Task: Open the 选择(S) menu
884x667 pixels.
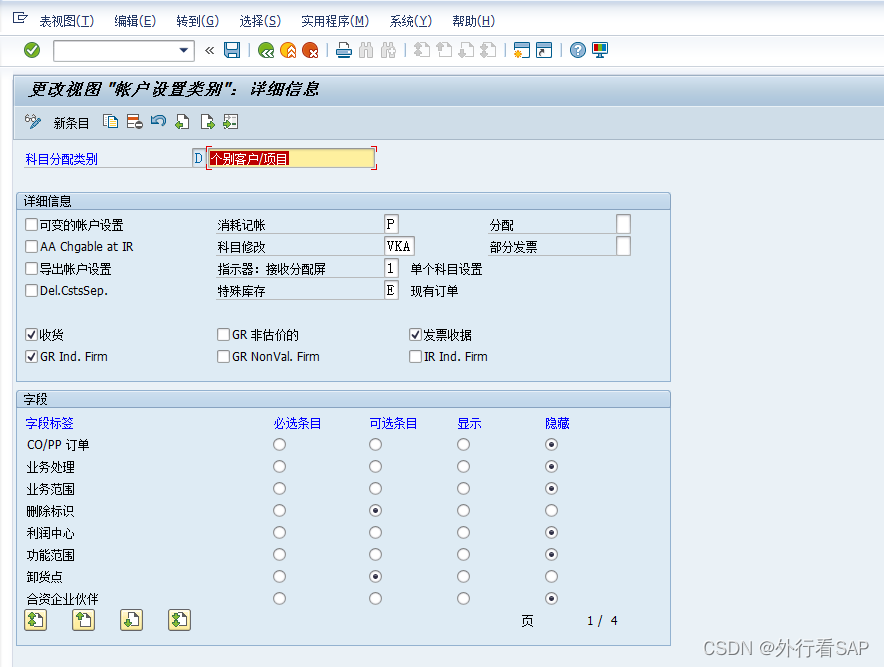Action: click(260, 21)
